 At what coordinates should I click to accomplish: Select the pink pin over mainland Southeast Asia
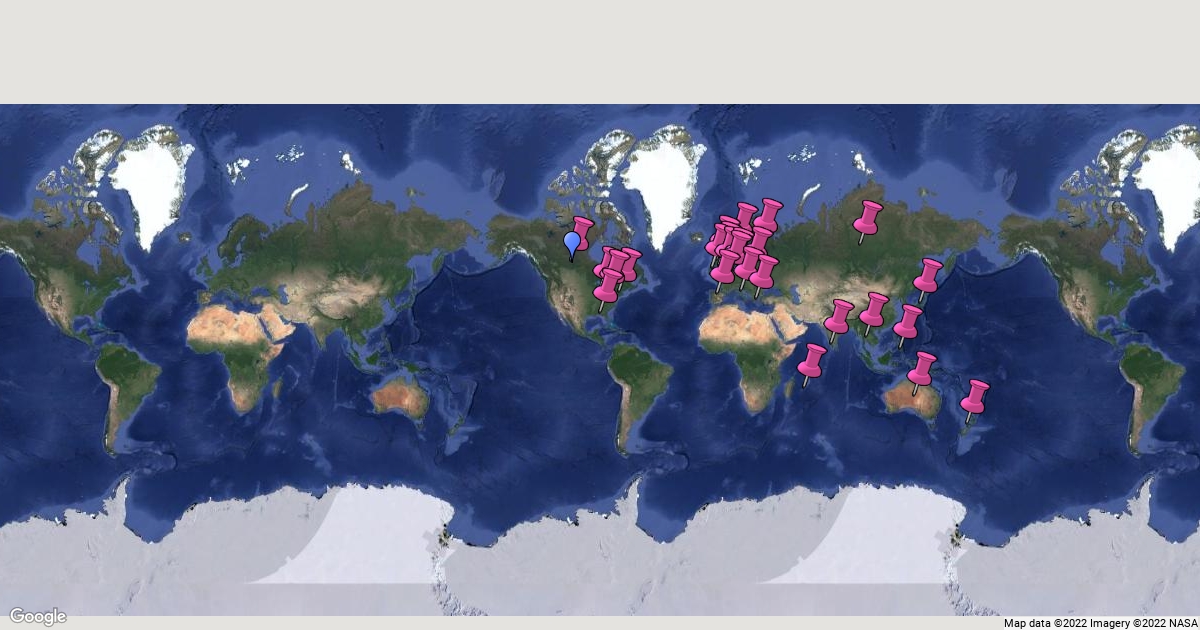(x=873, y=312)
